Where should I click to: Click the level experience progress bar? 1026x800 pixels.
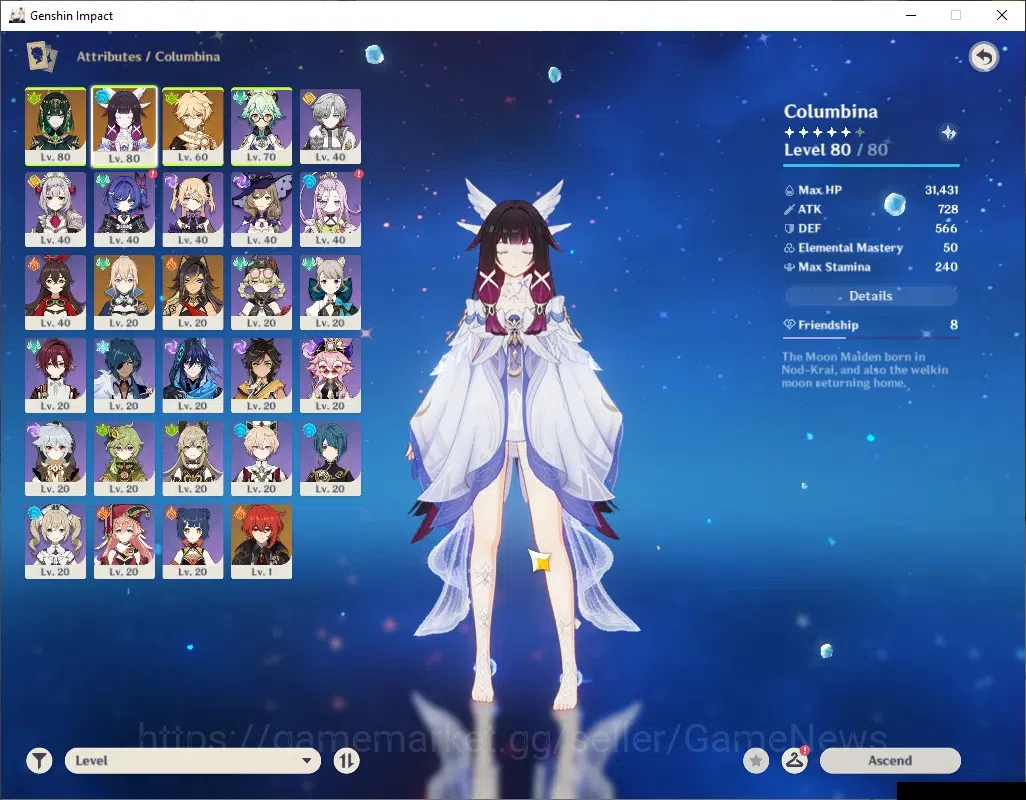click(x=871, y=165)
